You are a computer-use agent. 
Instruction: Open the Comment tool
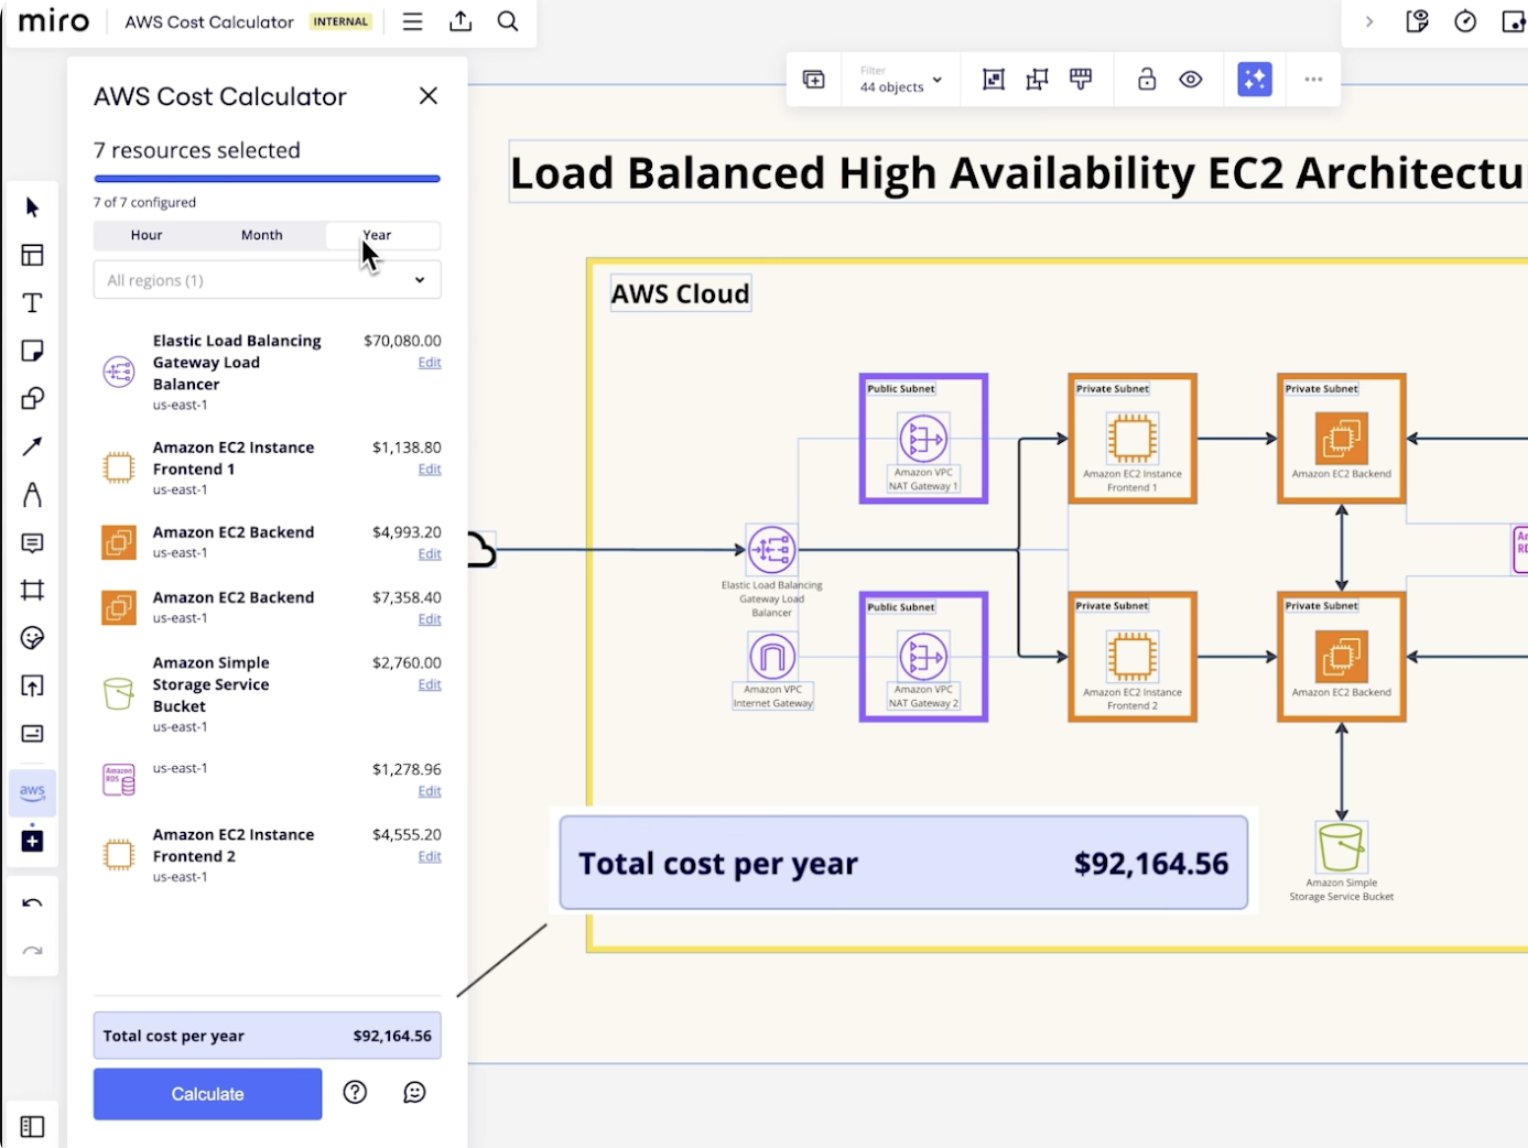[31, 543]
